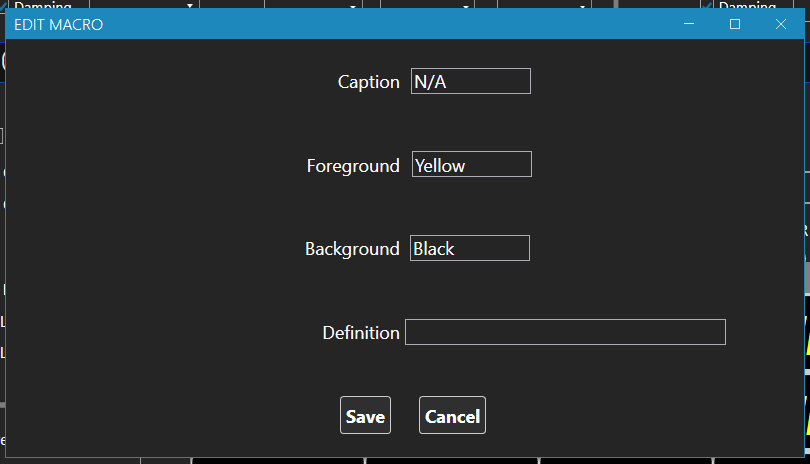Click the EDIT MACRO title text

58,25
